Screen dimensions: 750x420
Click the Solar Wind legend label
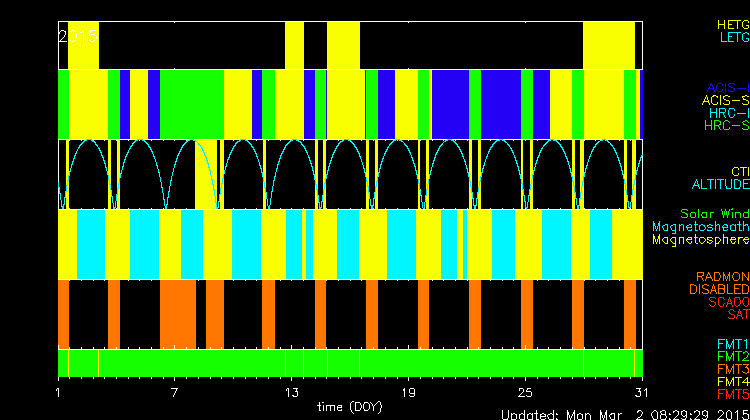[714, 214]
